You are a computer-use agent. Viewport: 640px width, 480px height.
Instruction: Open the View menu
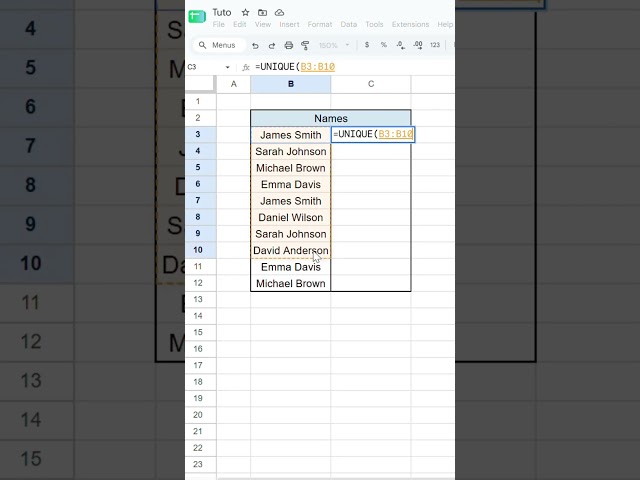(x=263, y=24)
